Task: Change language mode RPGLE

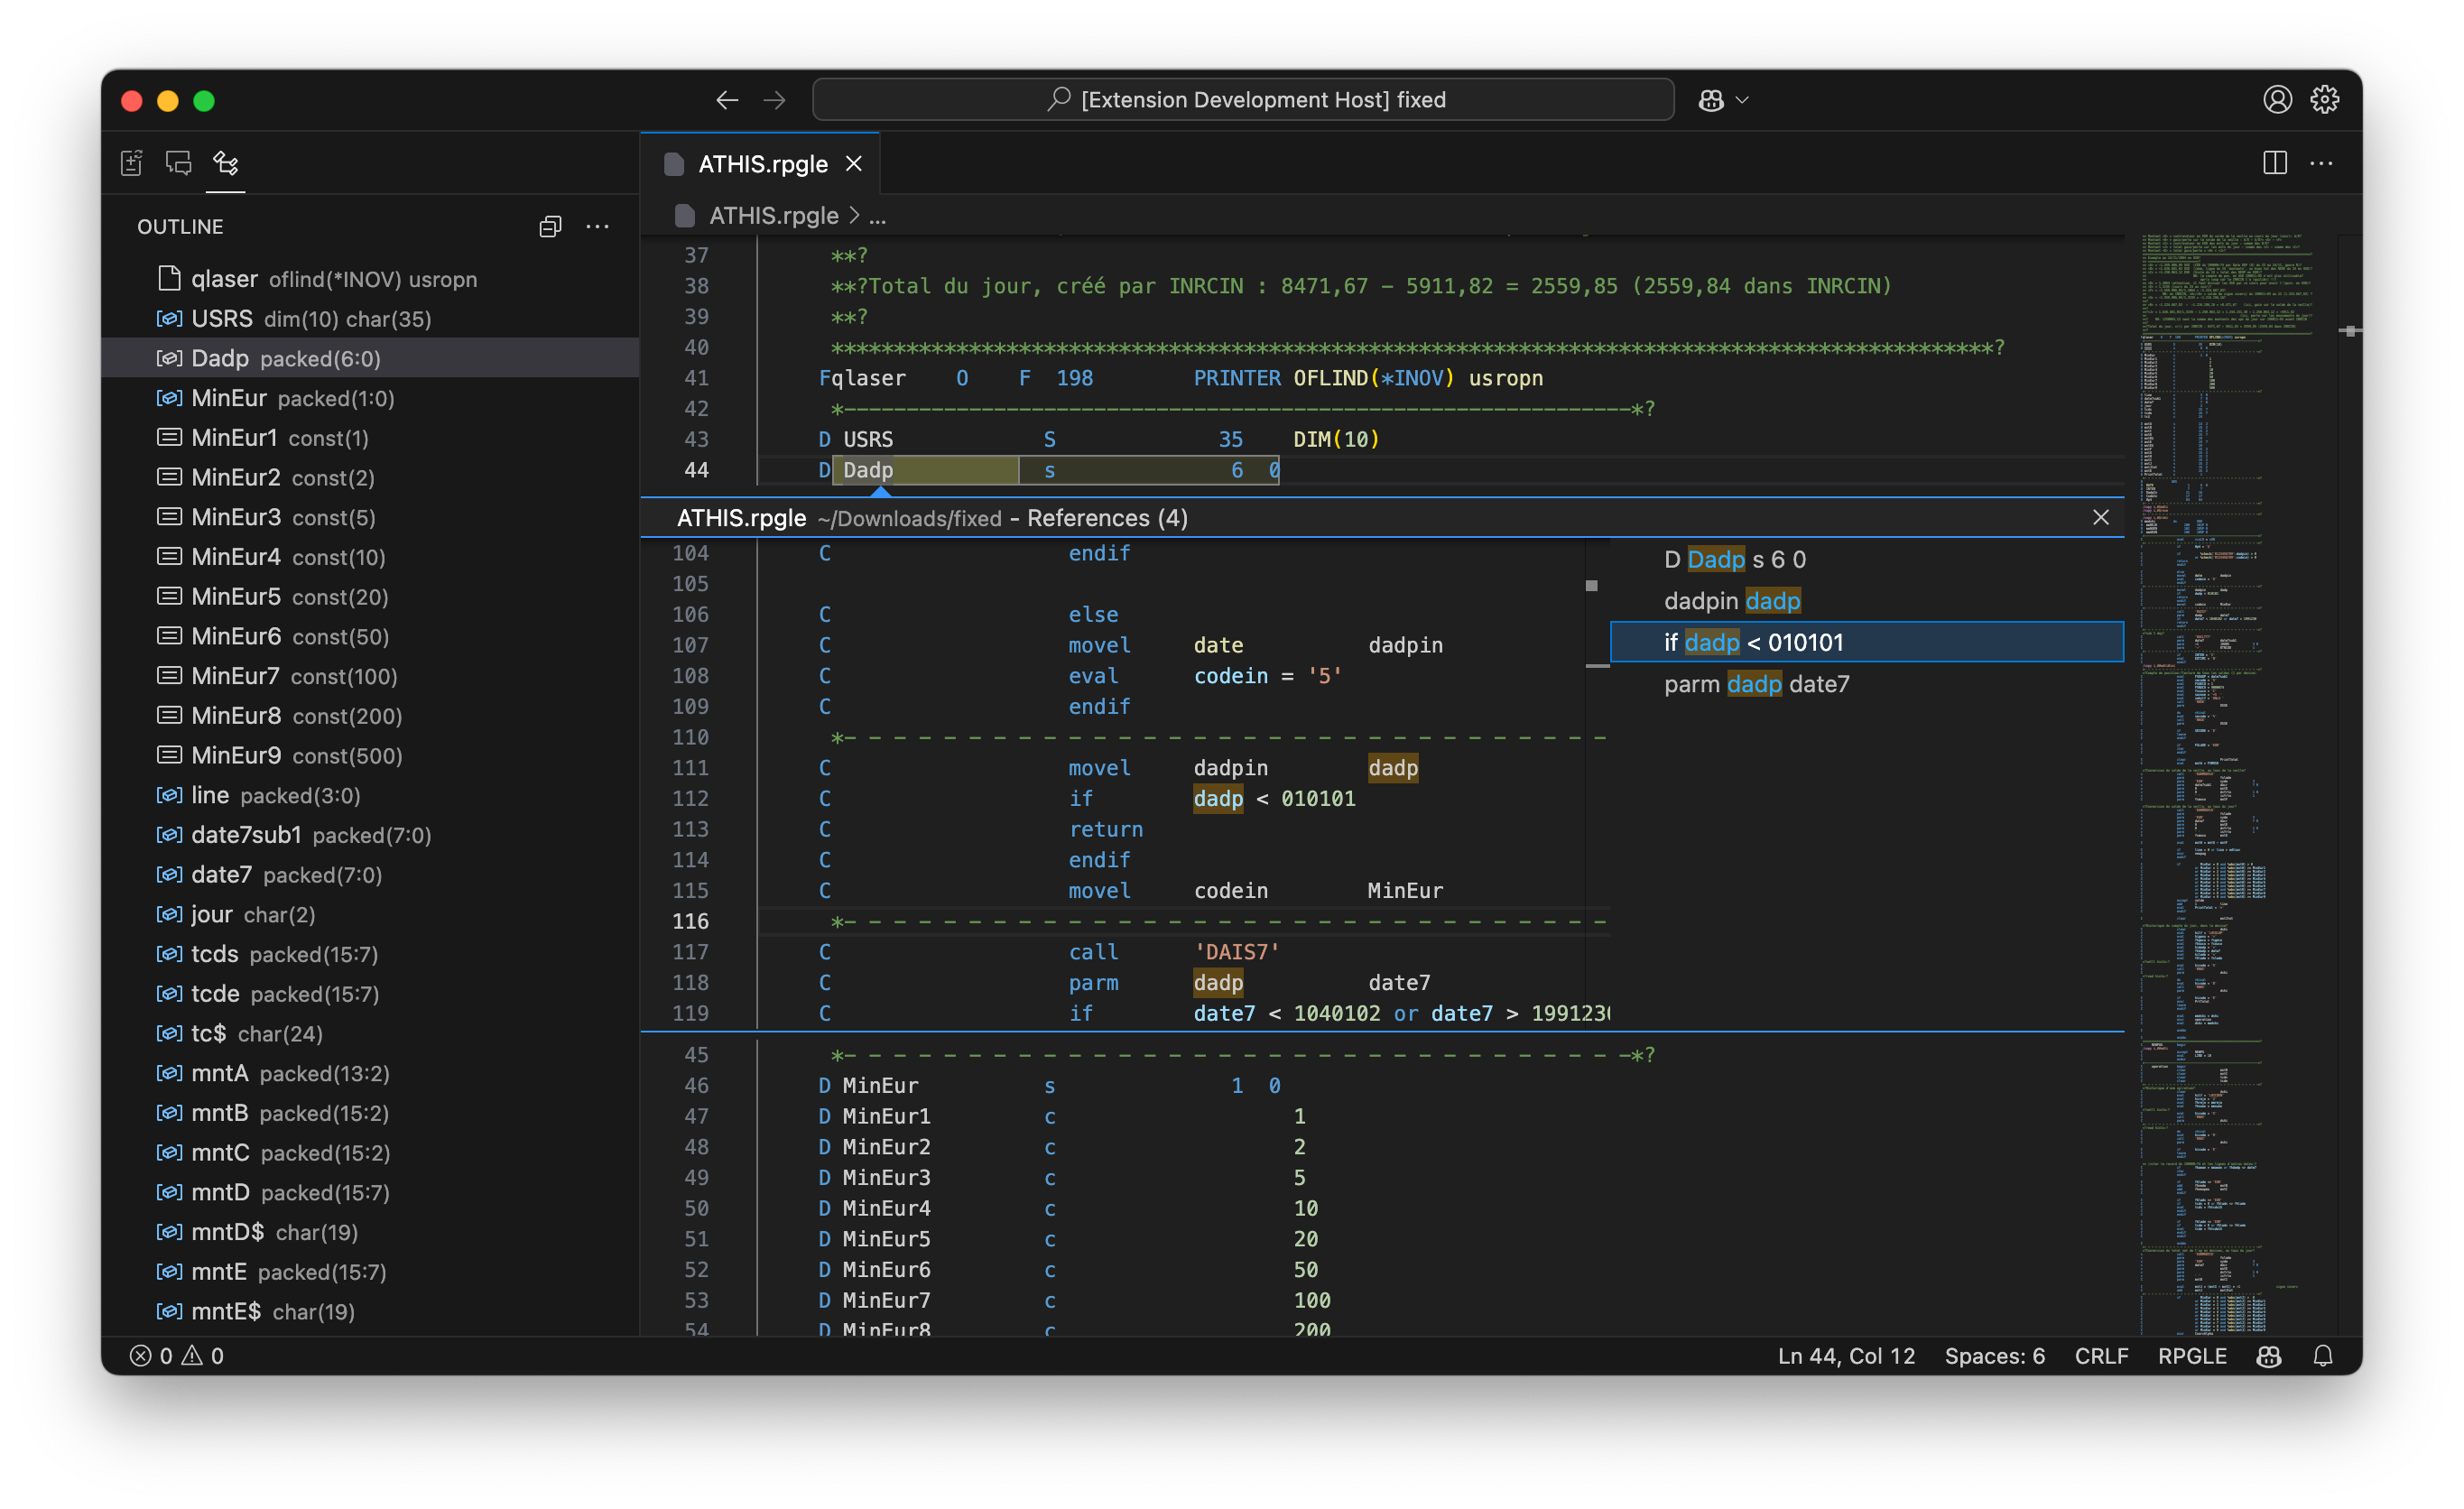Action: pyautogui.click(x=2191, y=1356)
